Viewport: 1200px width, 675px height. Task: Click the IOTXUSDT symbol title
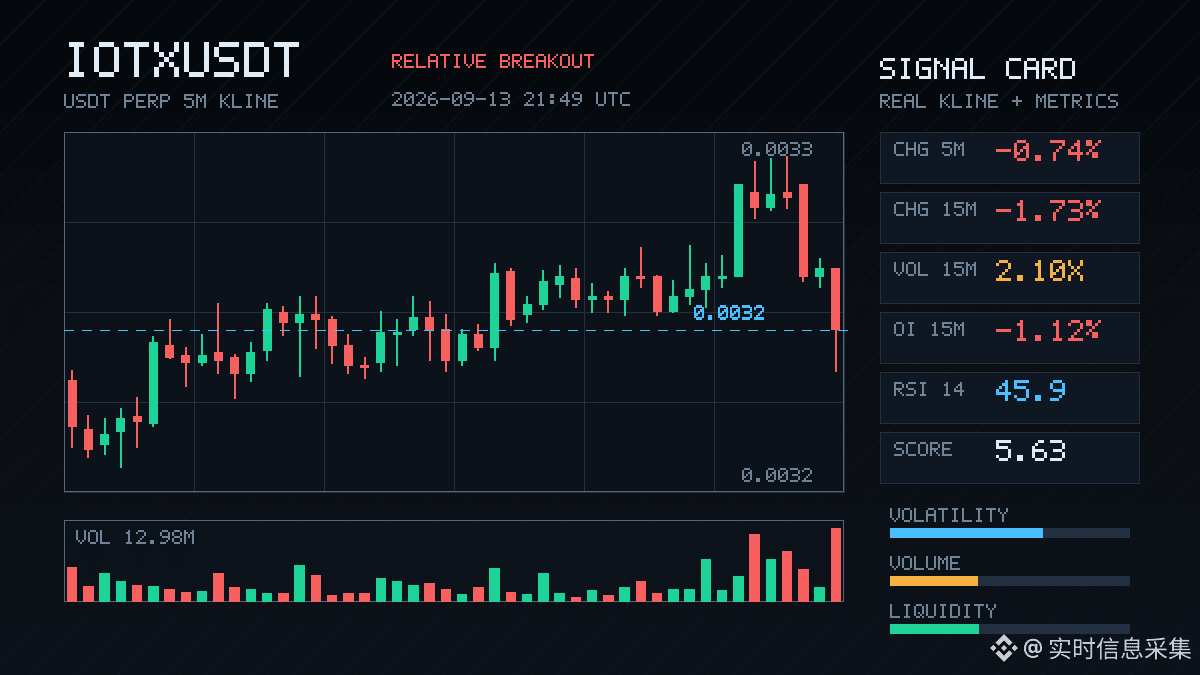182,61
